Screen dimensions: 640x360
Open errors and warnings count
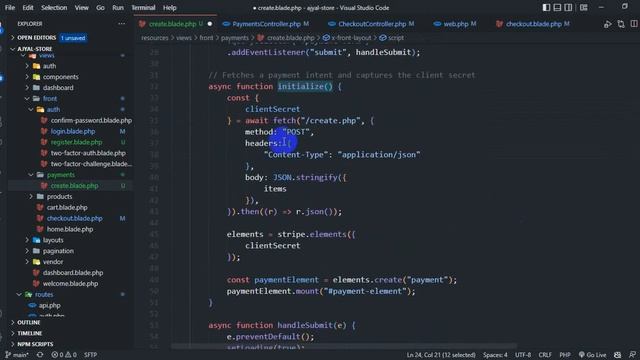click(x=64, y=355)
